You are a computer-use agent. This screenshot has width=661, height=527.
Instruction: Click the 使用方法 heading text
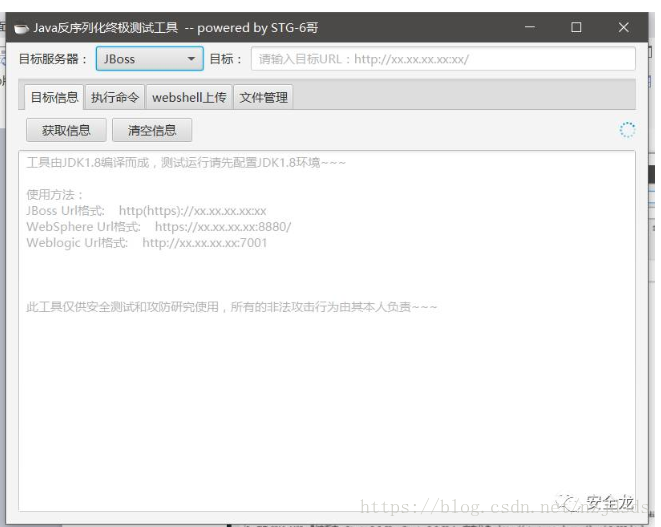click(54, 194)
